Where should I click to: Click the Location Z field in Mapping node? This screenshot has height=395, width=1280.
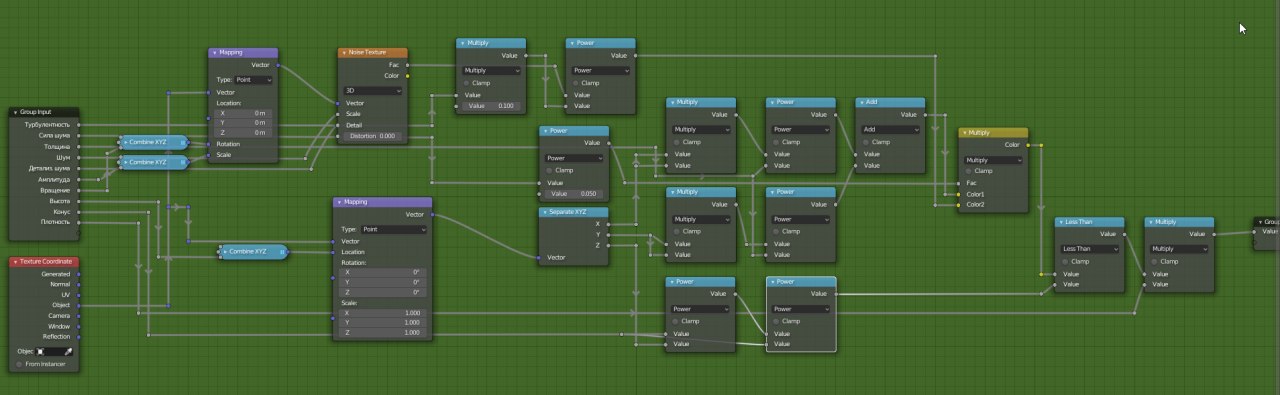click(x=243, y=132)
